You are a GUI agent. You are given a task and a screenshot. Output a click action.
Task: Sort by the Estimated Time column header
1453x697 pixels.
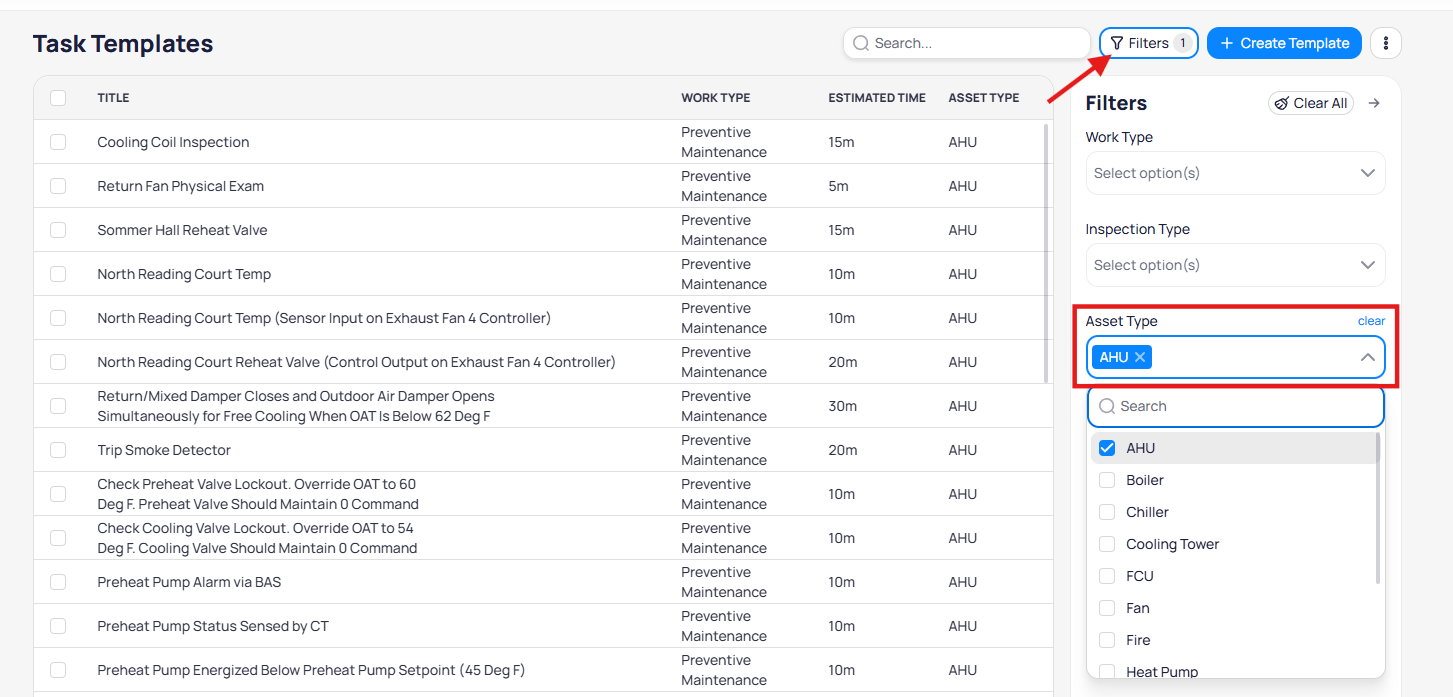[876, 98]
